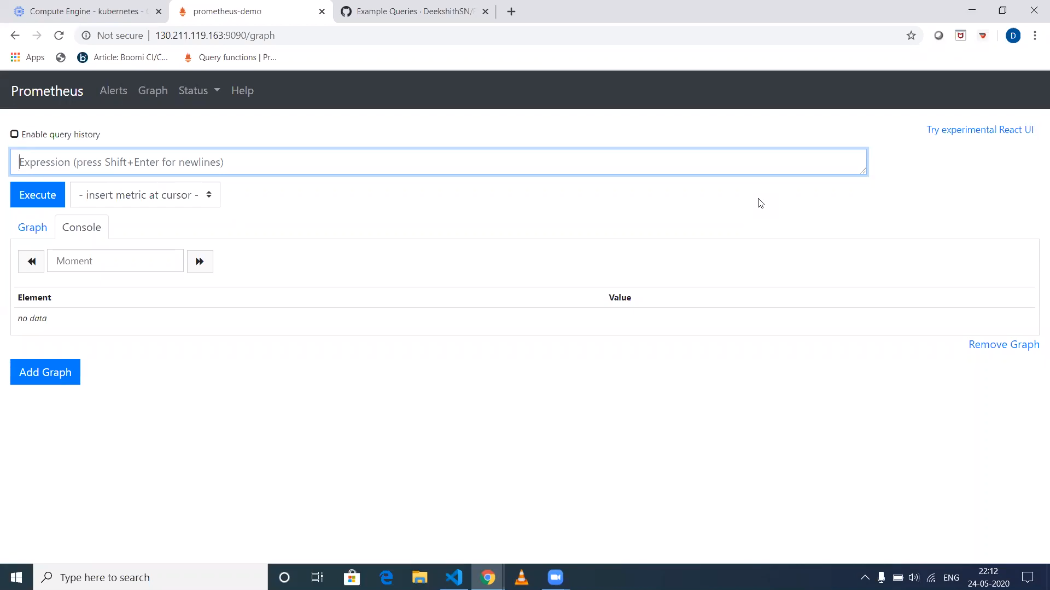
Task: Click Chrome icon in taskbar
Action: coord(488,577)
